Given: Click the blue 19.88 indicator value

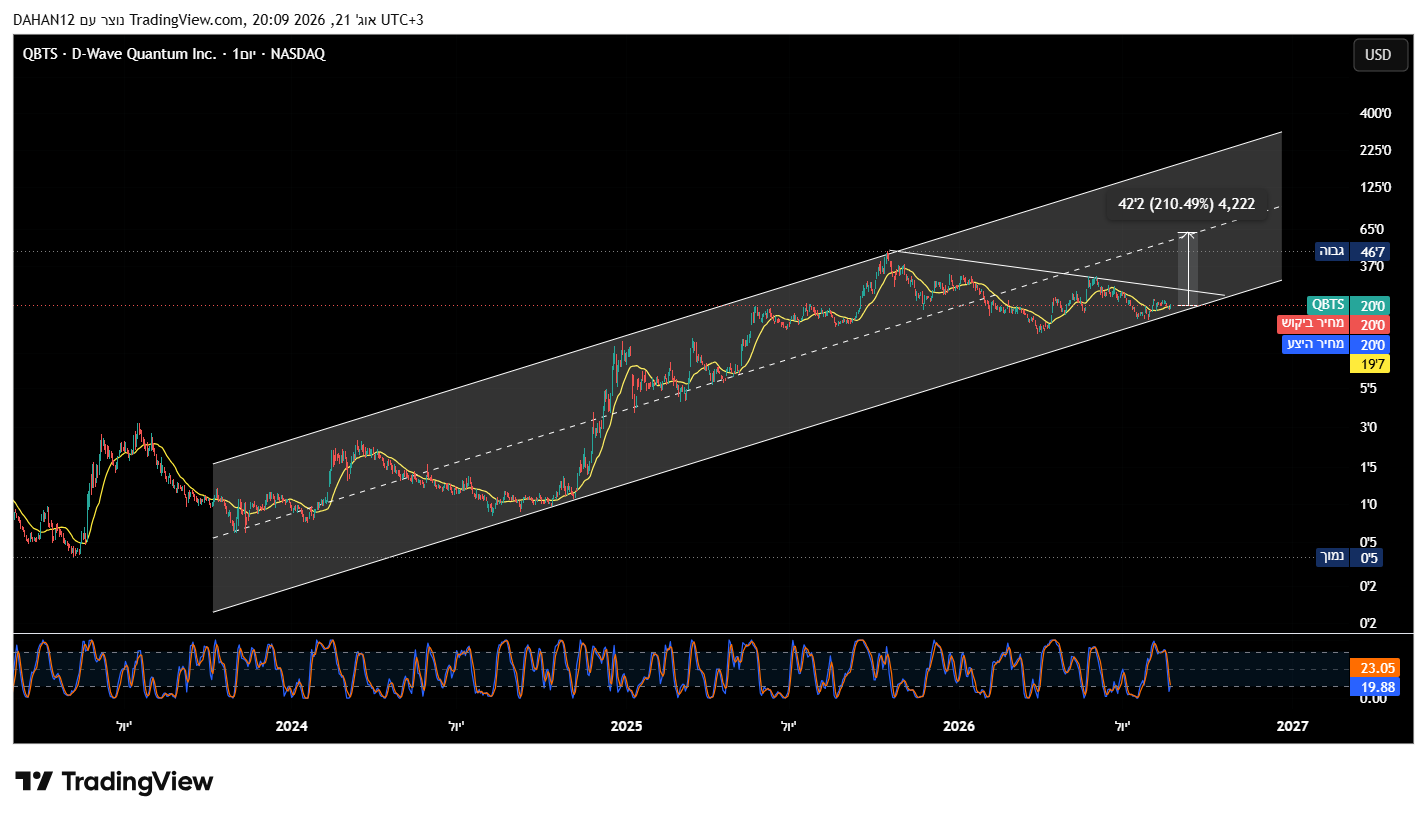Looking at the screenshot, I should tap(1374, 687).
